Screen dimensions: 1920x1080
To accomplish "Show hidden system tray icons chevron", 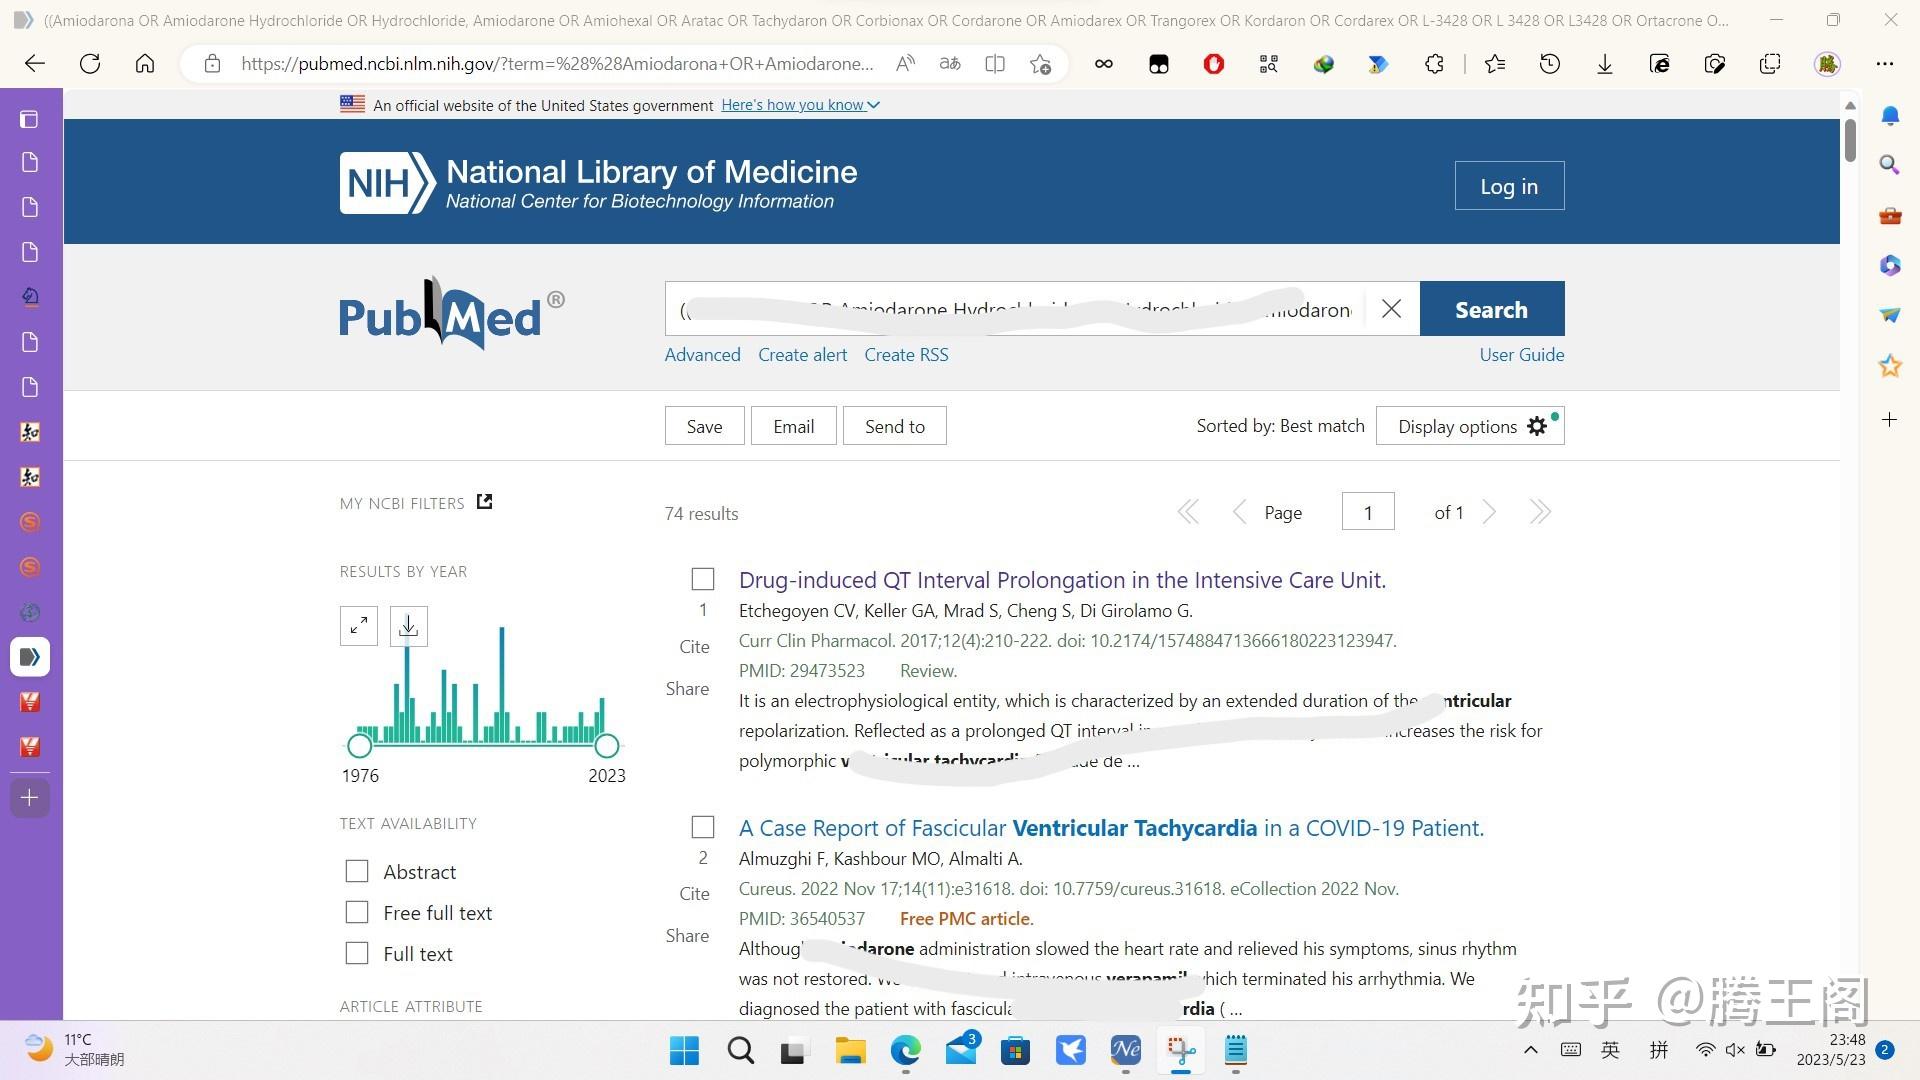I will click(1530, 1050).
